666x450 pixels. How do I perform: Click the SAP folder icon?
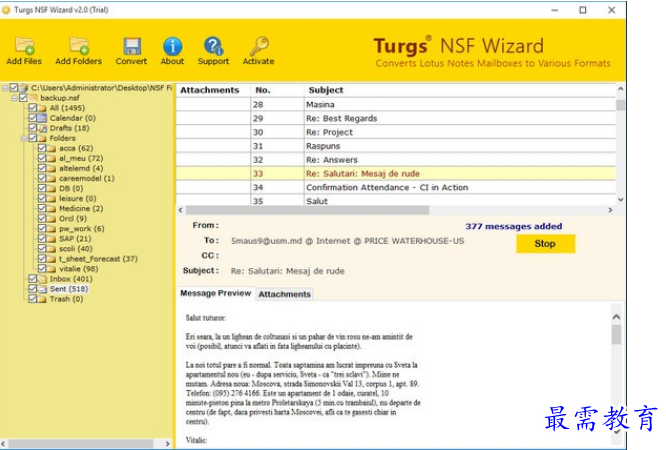pyautogui.click(x=51, y=239)
